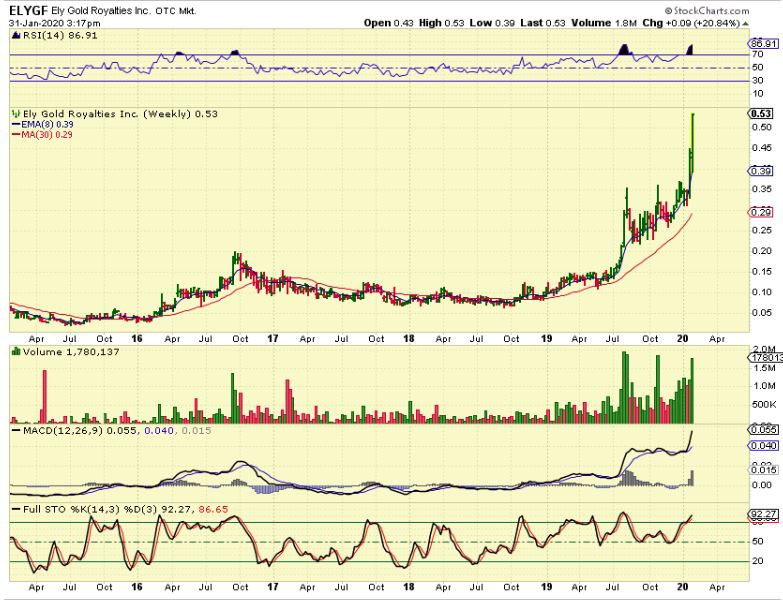
Task: Click the up-arrow icon after Chg percentage
Action: click(x=746, y=23)
